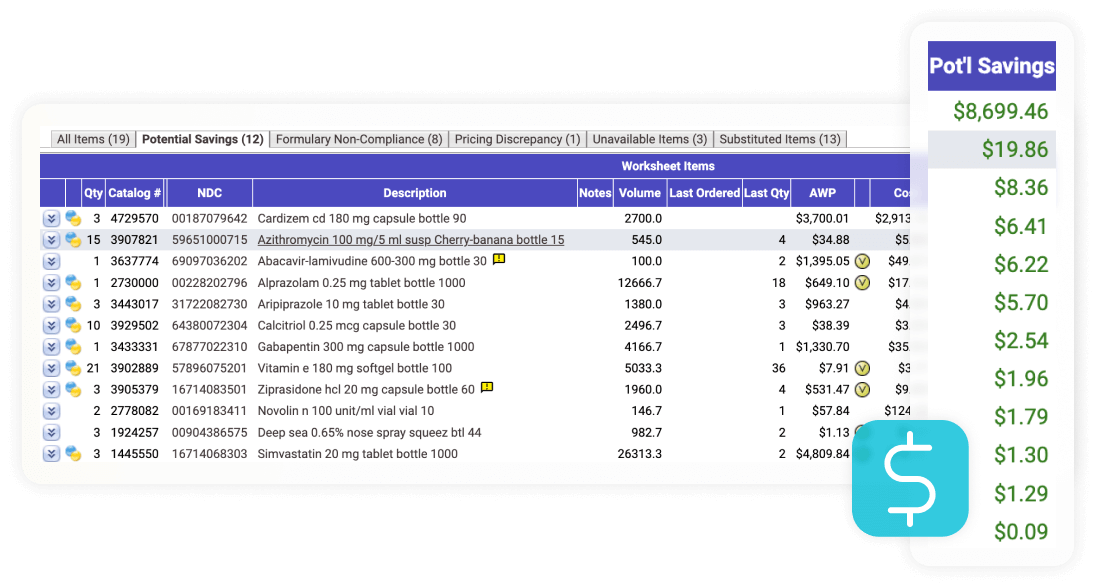Expand the Abacavir-lamivudine row details
This screenshot has width=1095, height=587.
[x=51, y=262]
